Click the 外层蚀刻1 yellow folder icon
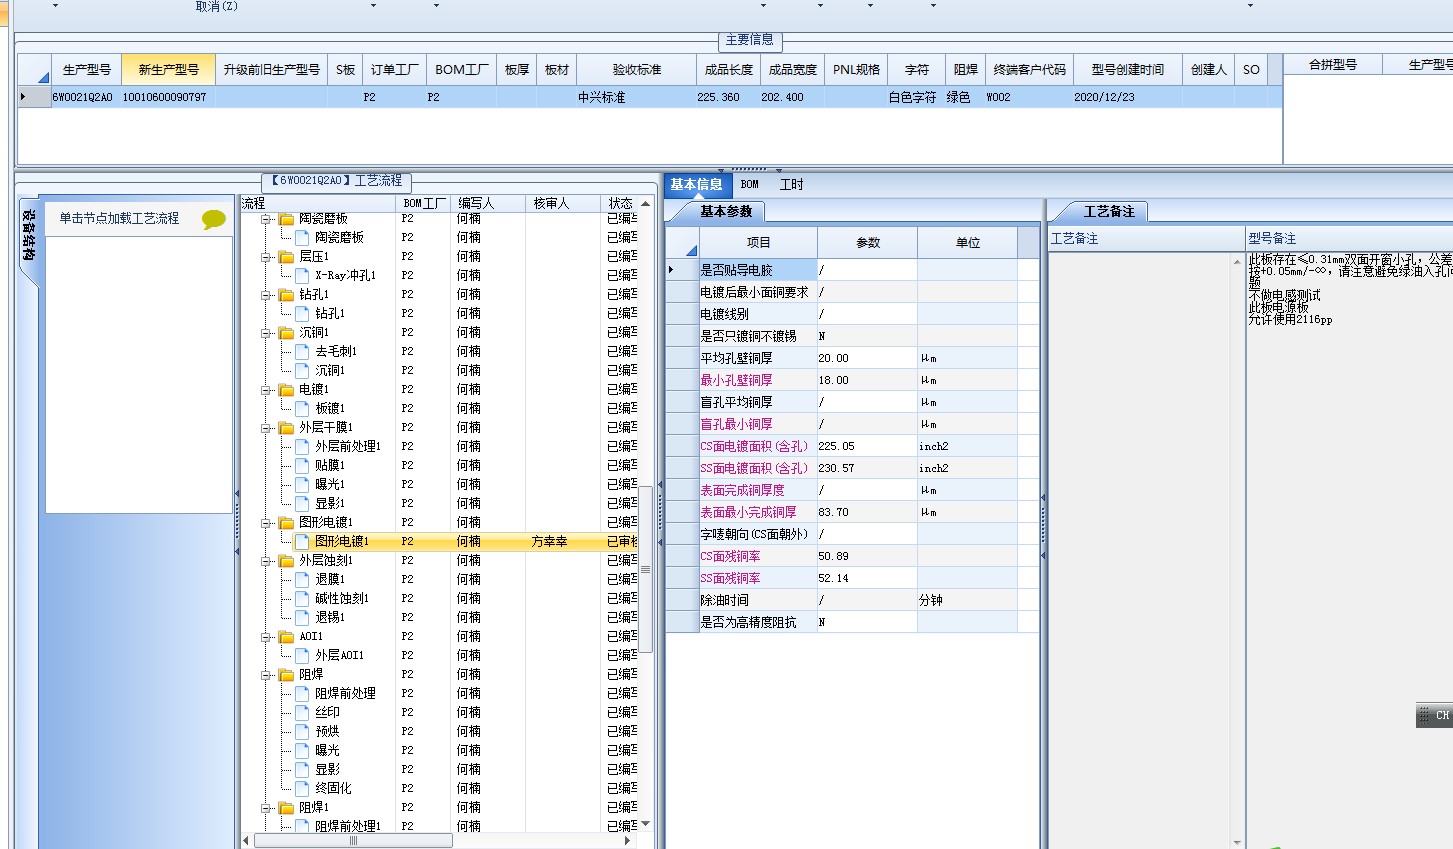The image size is (1453, 849). [286, 560]
